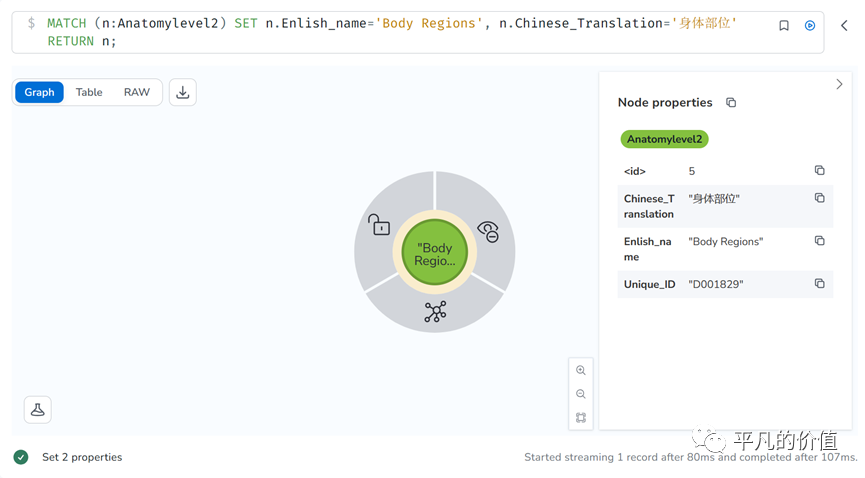Copy the Chinese_Translation property value

819,198
